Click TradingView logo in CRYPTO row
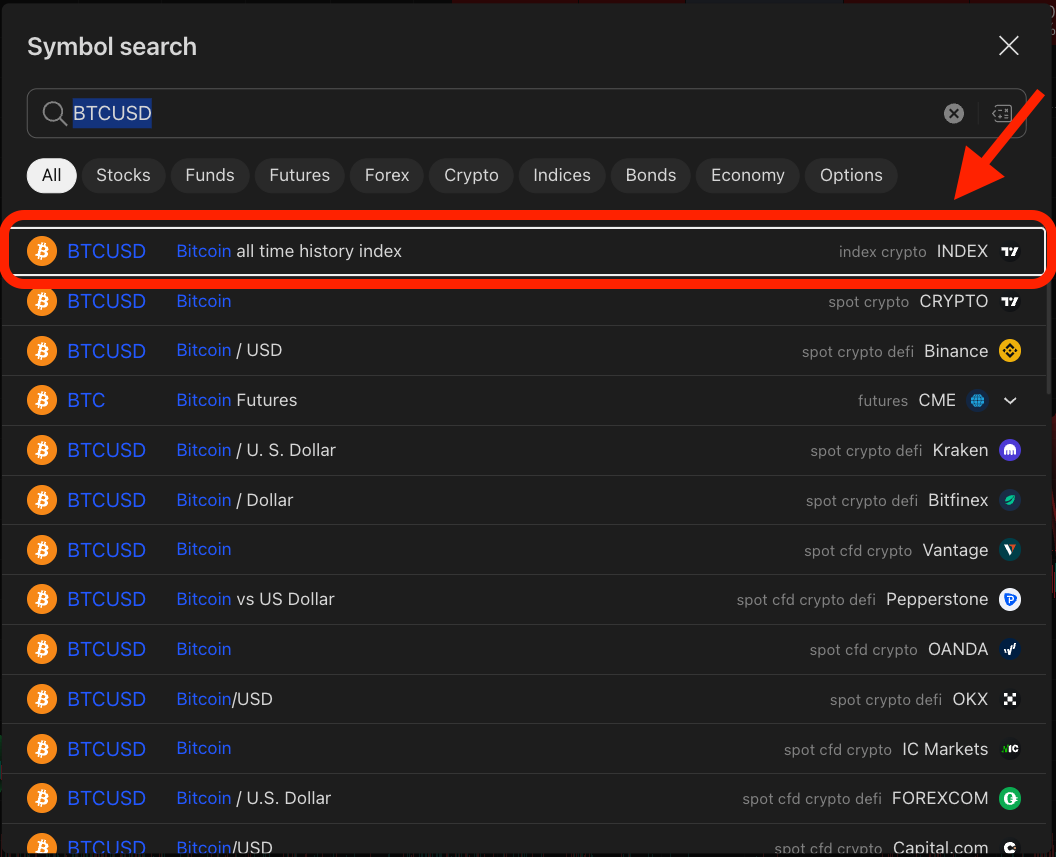The height and width of the screenshot is (857, 1056). 1010,301
